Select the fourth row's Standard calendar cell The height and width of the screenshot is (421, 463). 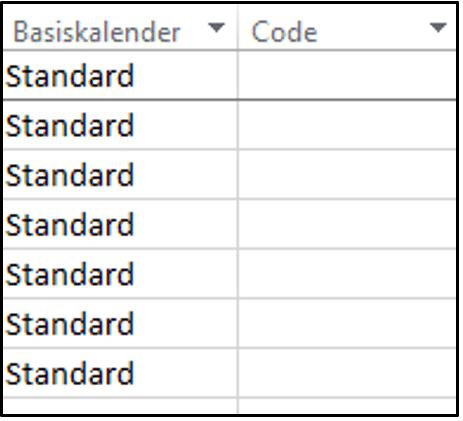(120, 224)
